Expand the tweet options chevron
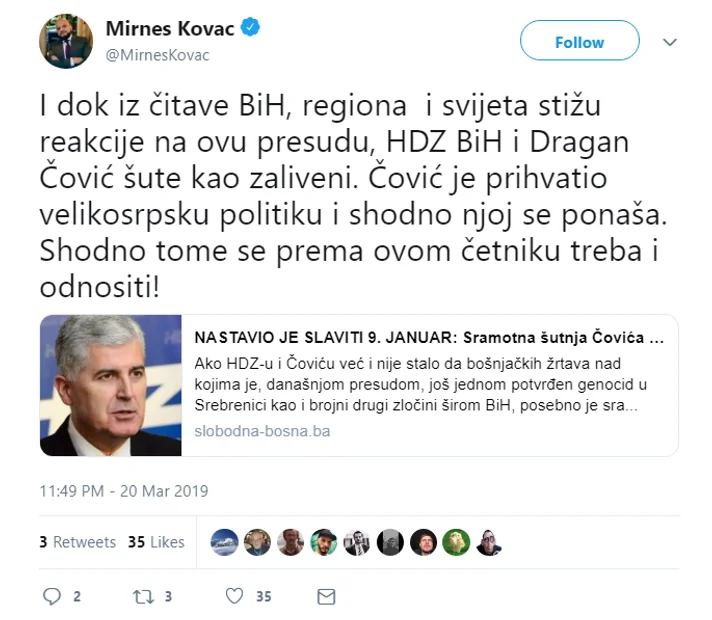This screenshot has width=712, height=620. [670, 42]
